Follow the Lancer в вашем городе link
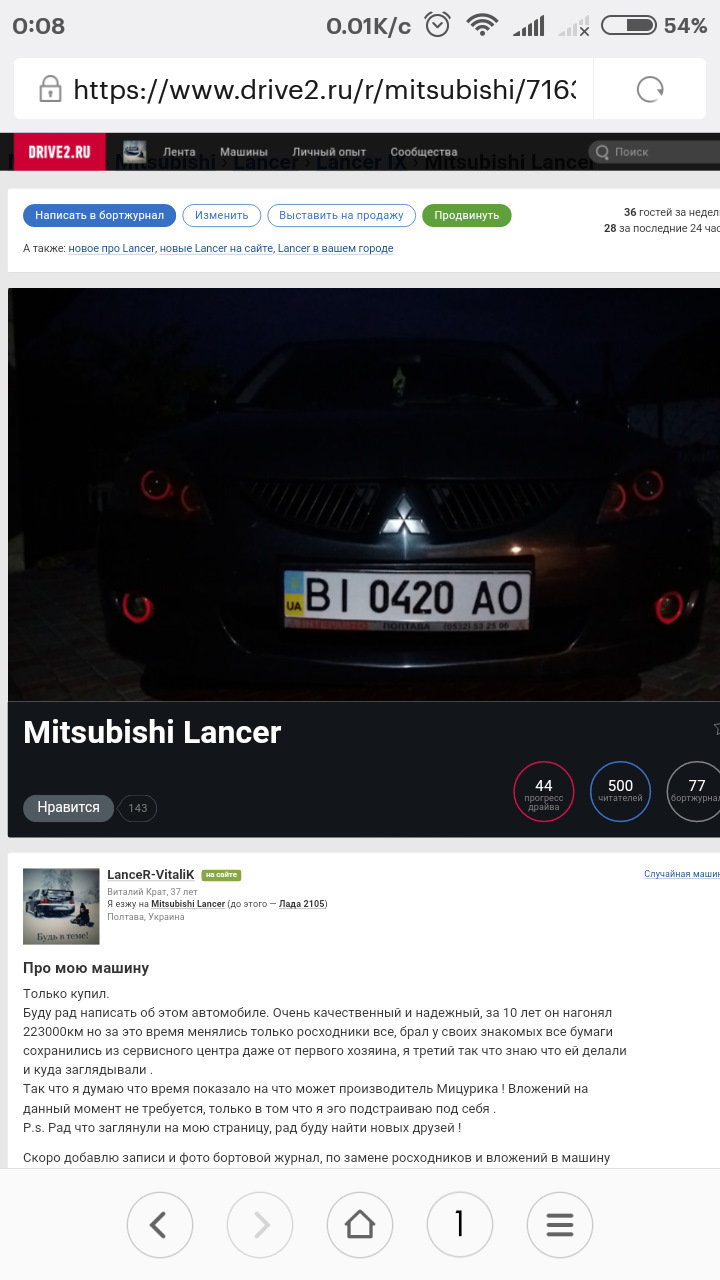Image resolution: width=720 pixels, height=1280 pixels. point(335,248)
